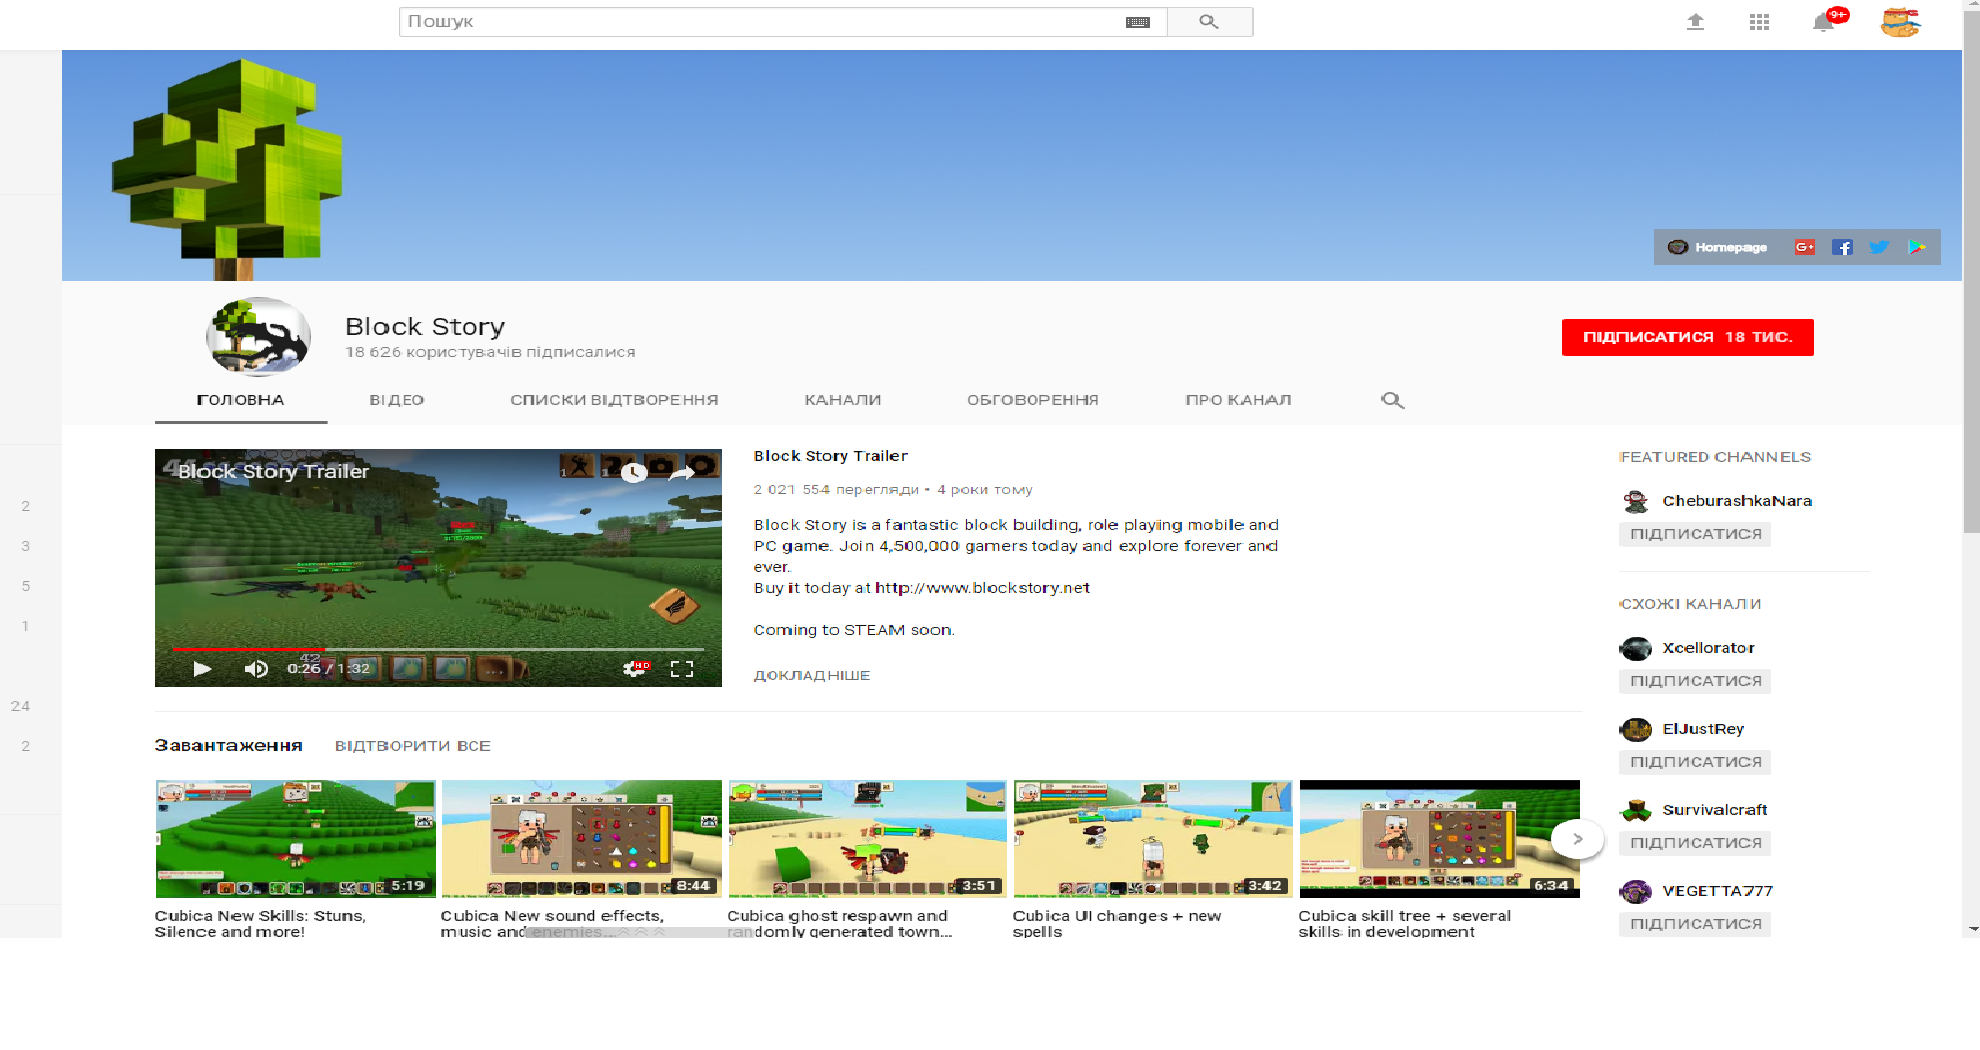Open Cubica skill tree thumbnail

1439,839
